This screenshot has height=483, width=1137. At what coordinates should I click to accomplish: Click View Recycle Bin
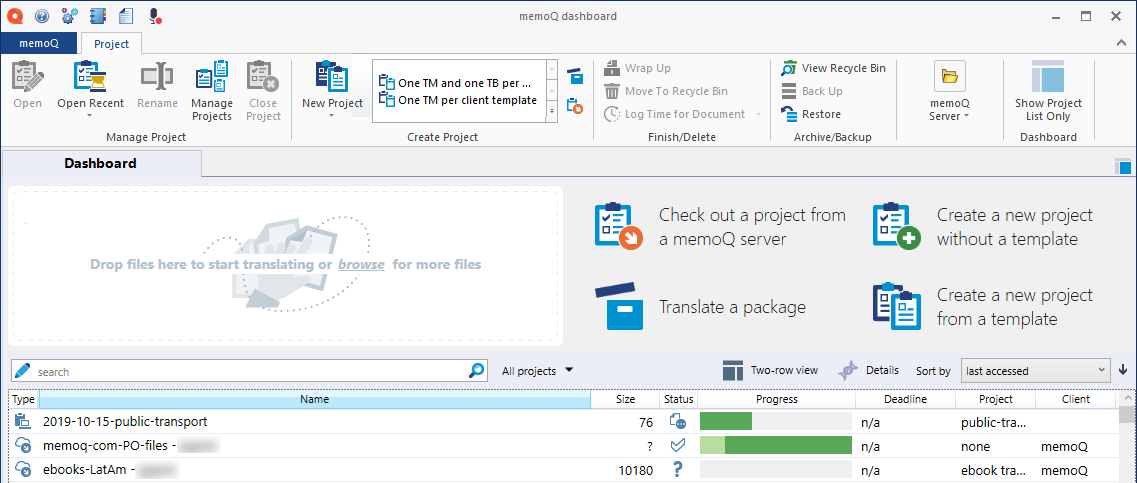click(833, 68)
